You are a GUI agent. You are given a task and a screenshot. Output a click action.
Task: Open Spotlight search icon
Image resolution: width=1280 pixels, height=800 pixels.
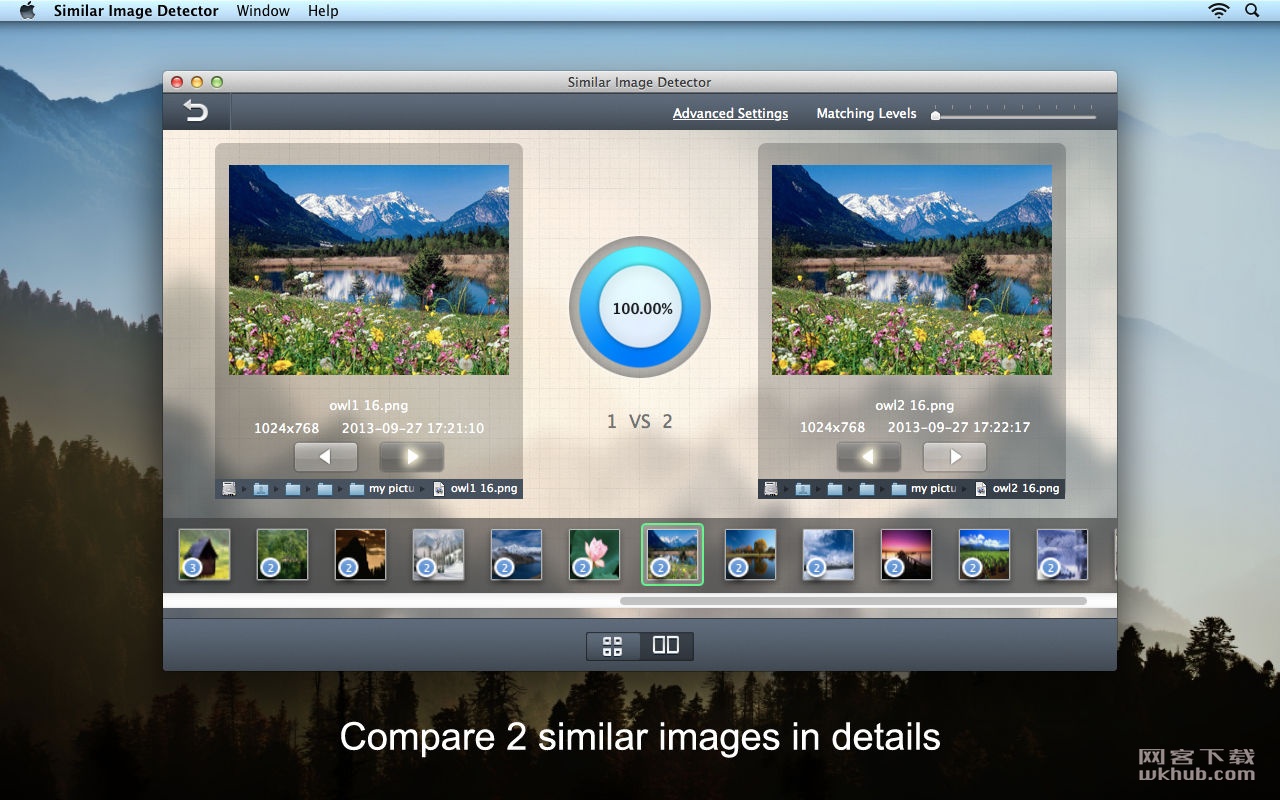tap(1252, 11)
